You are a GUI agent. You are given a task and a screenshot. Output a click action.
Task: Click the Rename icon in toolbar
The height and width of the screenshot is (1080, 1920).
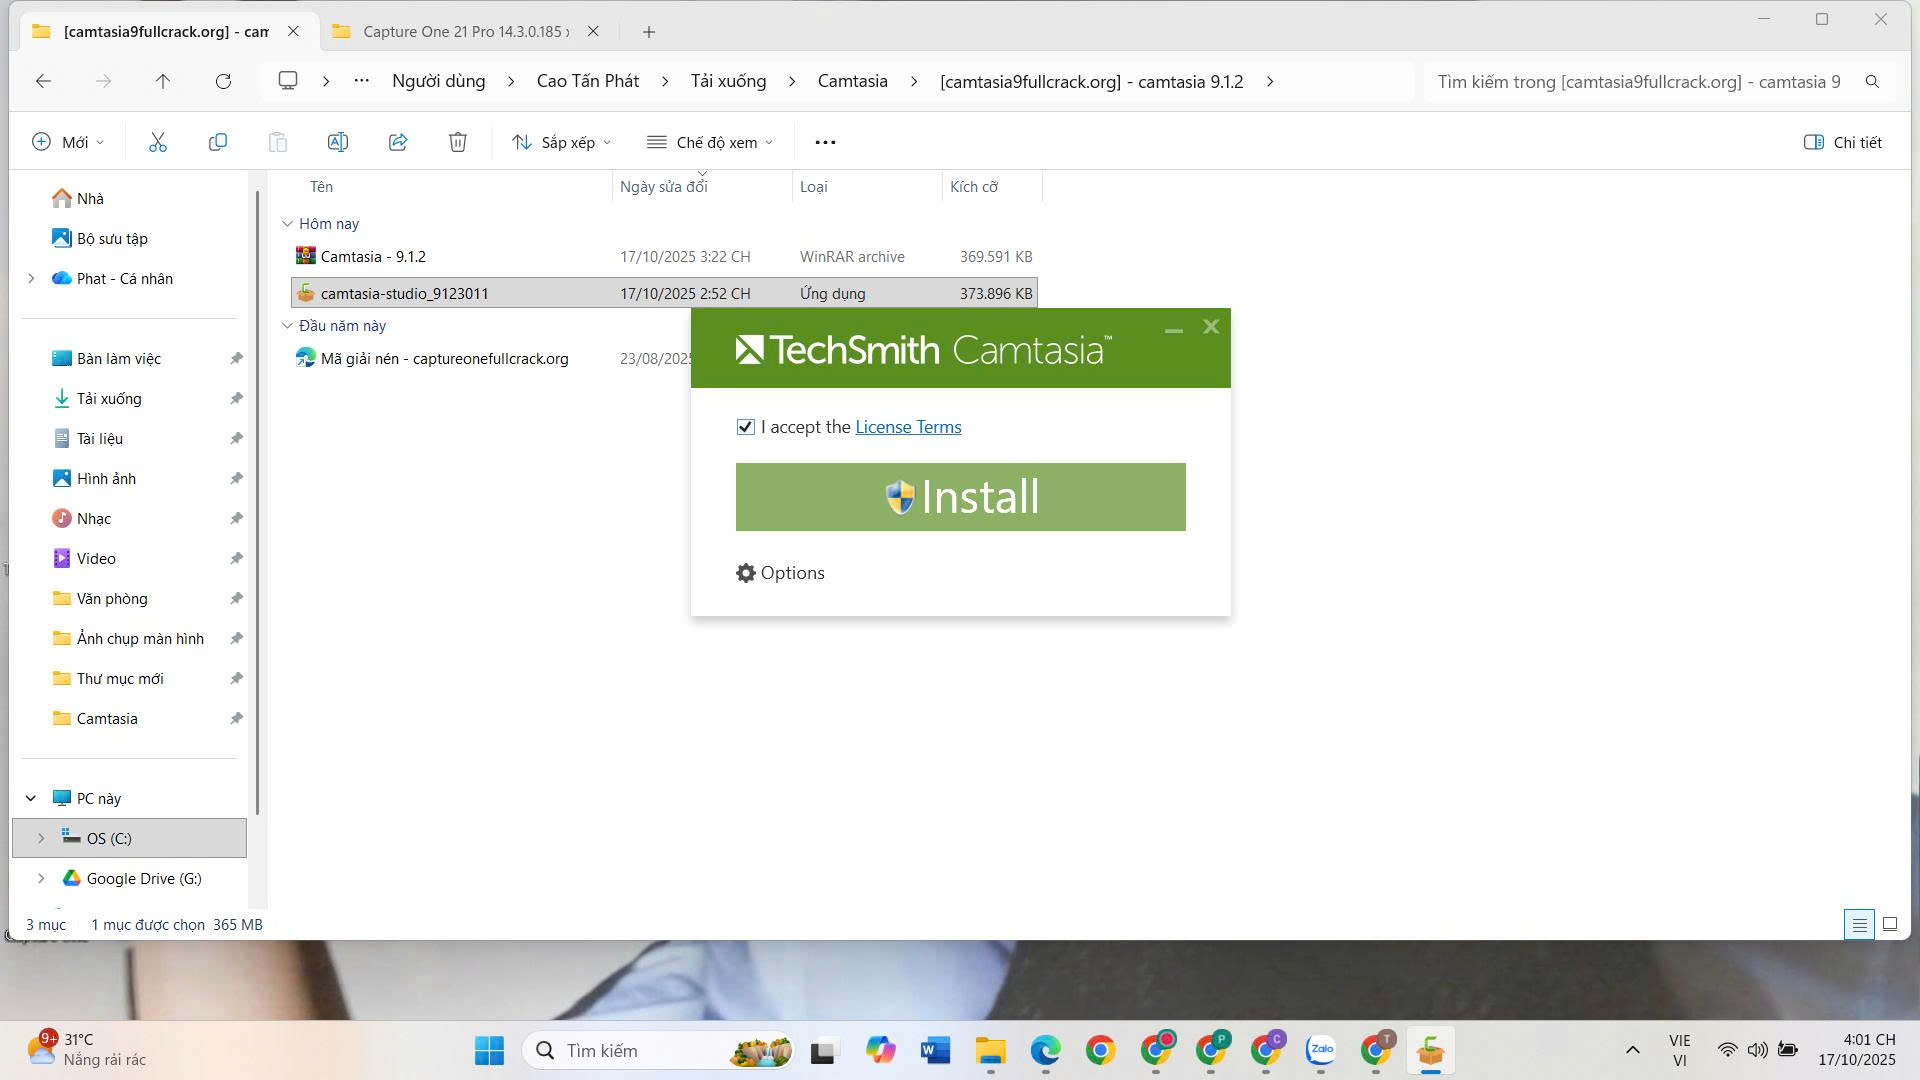coord(338,142)
